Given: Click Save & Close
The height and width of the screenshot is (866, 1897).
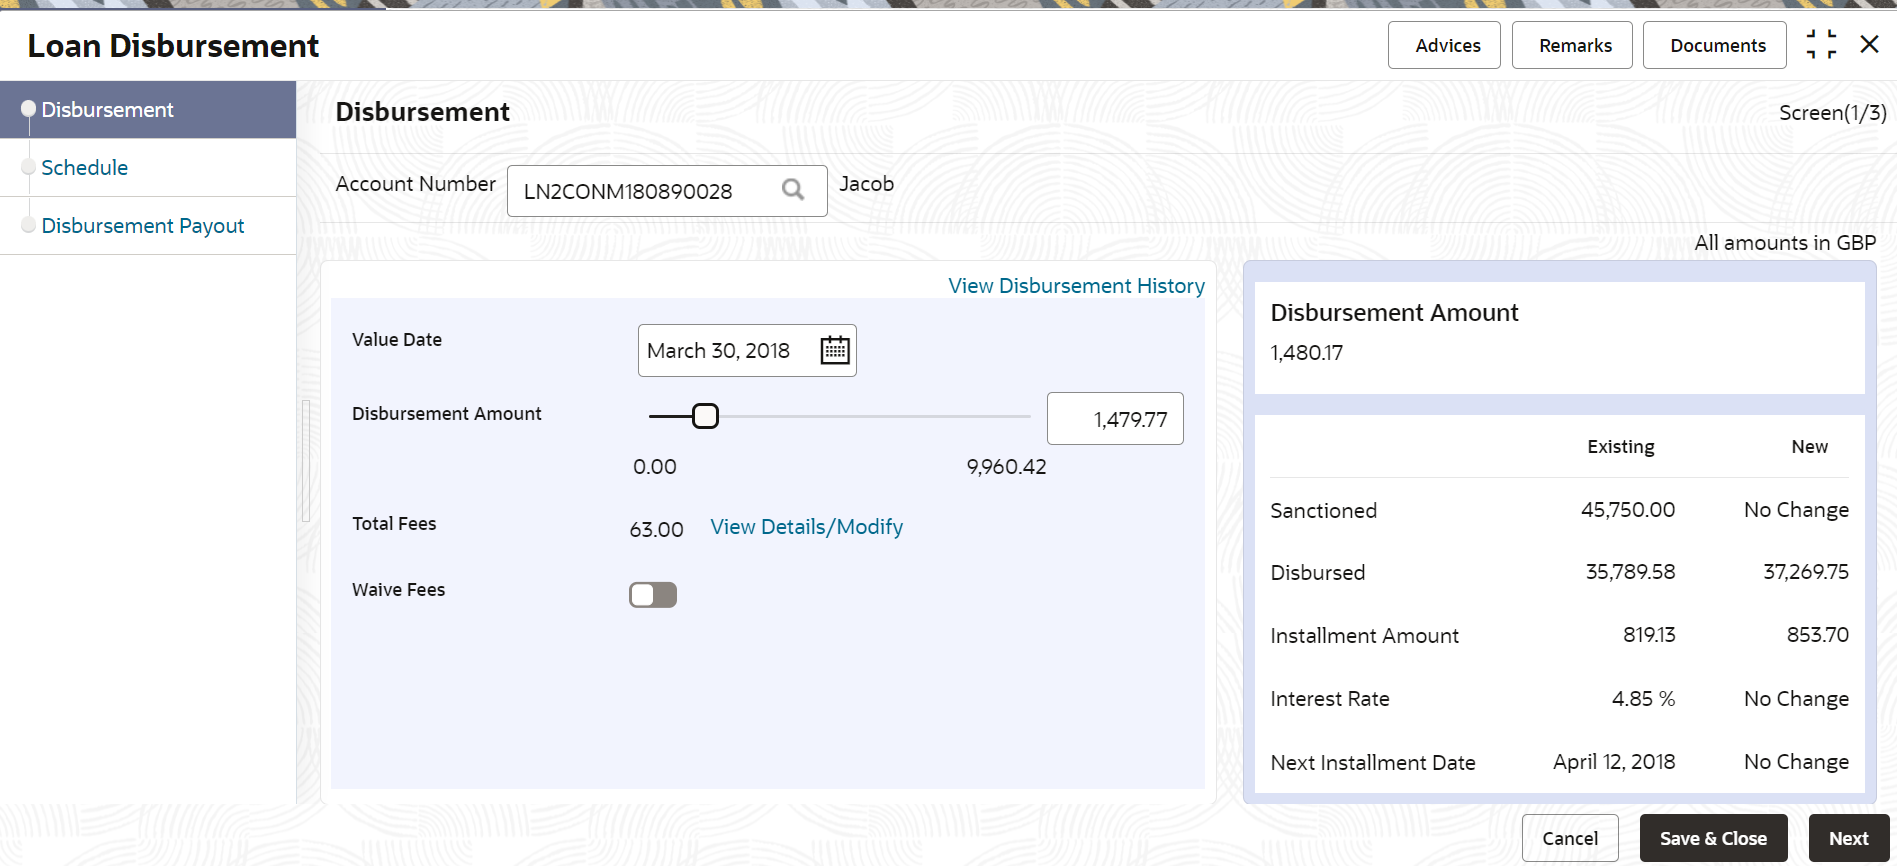Looking at the screenshot, I should (1714, 838).
